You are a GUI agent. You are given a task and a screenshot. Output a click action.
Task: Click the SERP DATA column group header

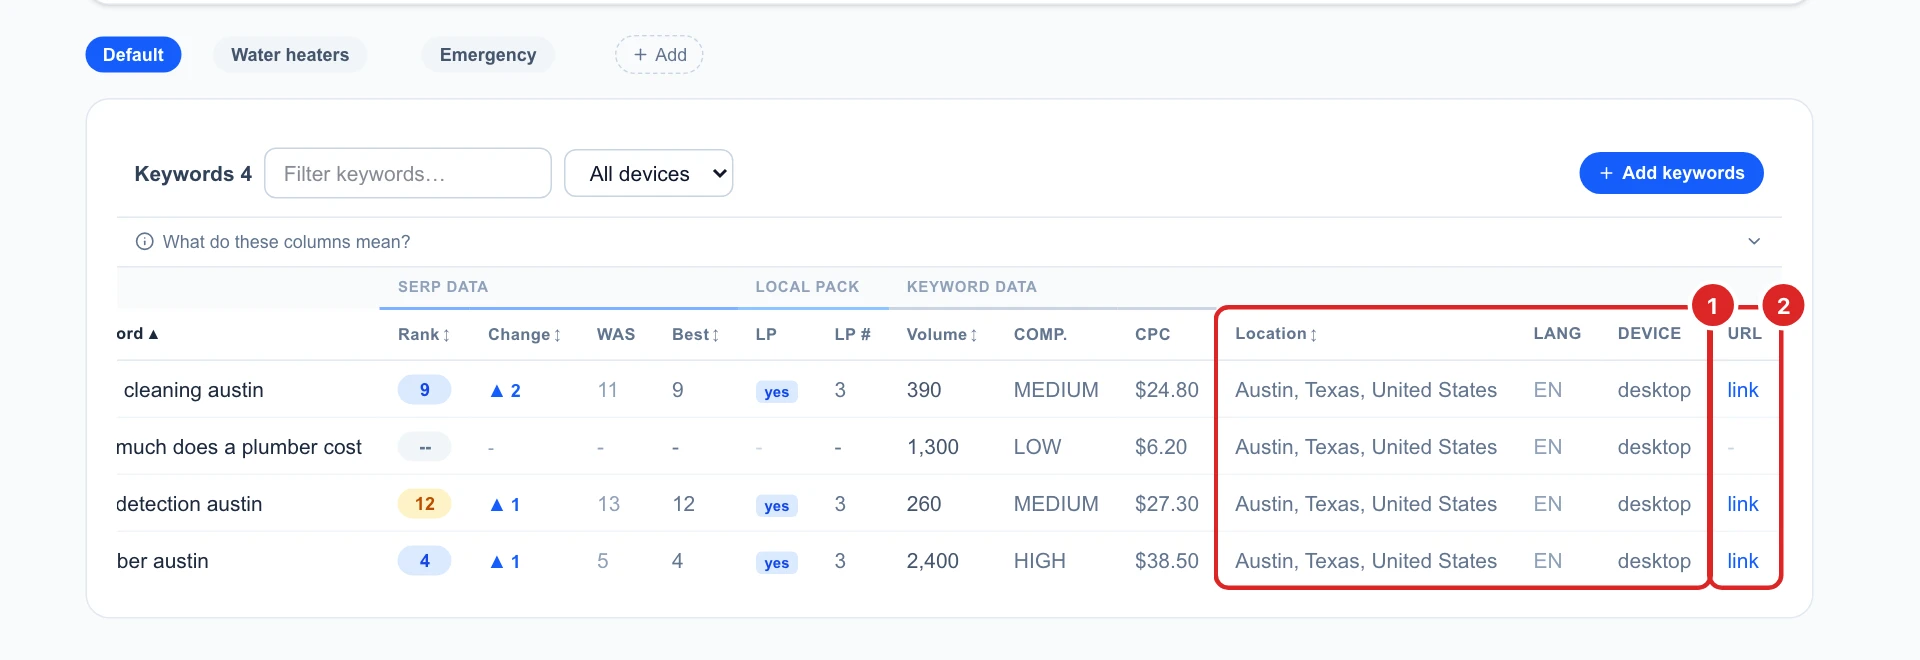[443, 287]
